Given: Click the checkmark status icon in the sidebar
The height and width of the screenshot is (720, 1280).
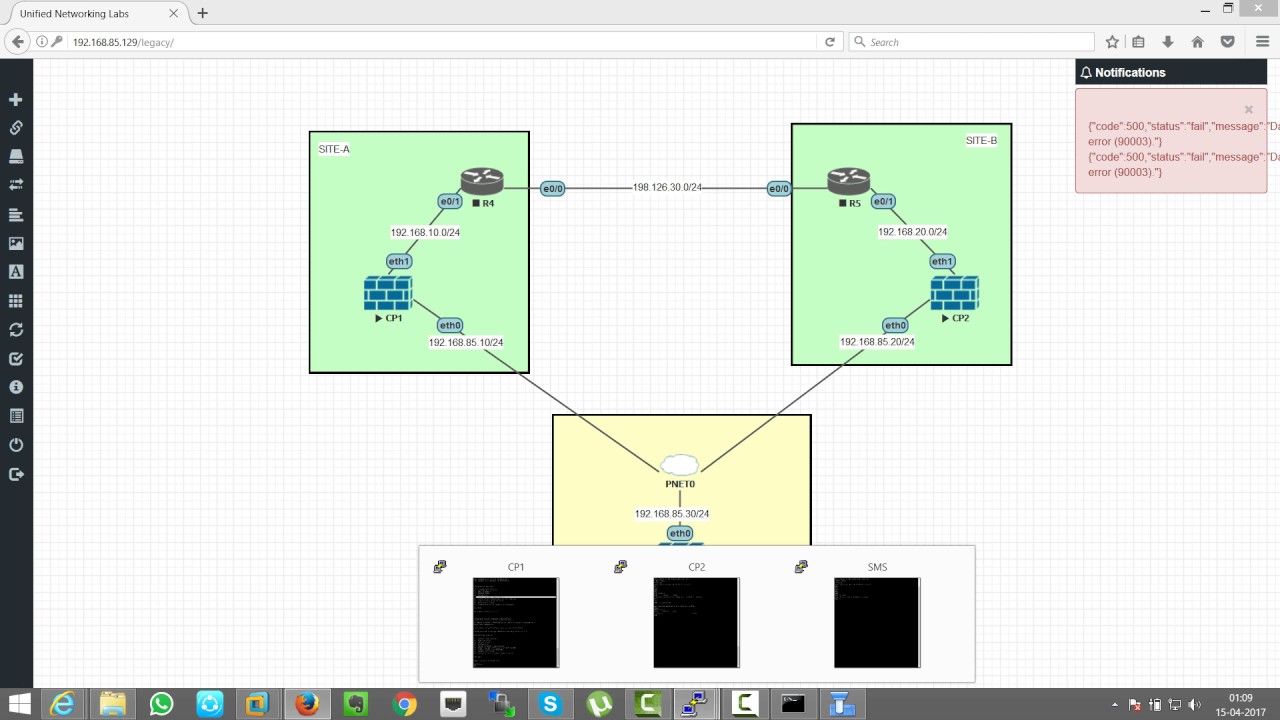Looking at the screenshot, I should pyautogui.click(x=16, y=358).
